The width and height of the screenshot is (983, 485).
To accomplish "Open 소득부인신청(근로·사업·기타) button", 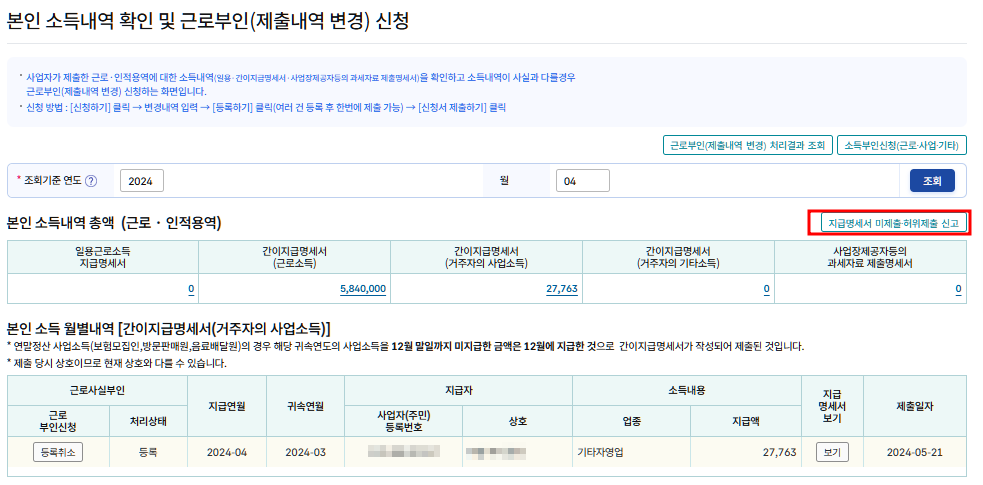I will (902, 145).
